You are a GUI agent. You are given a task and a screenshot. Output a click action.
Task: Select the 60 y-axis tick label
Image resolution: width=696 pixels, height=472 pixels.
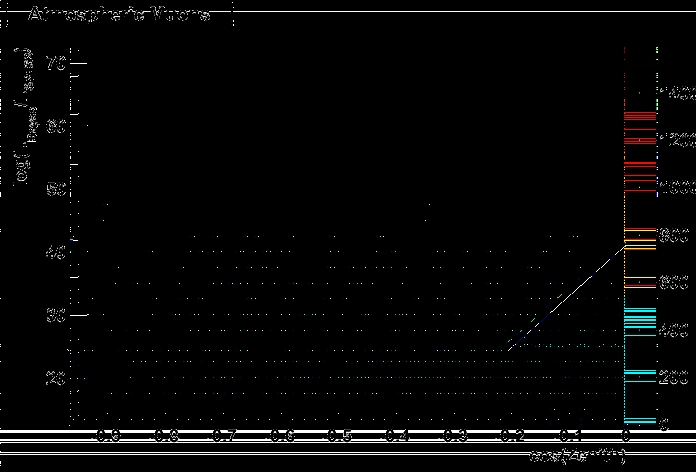pyautogui.click(x=54, y=127)
